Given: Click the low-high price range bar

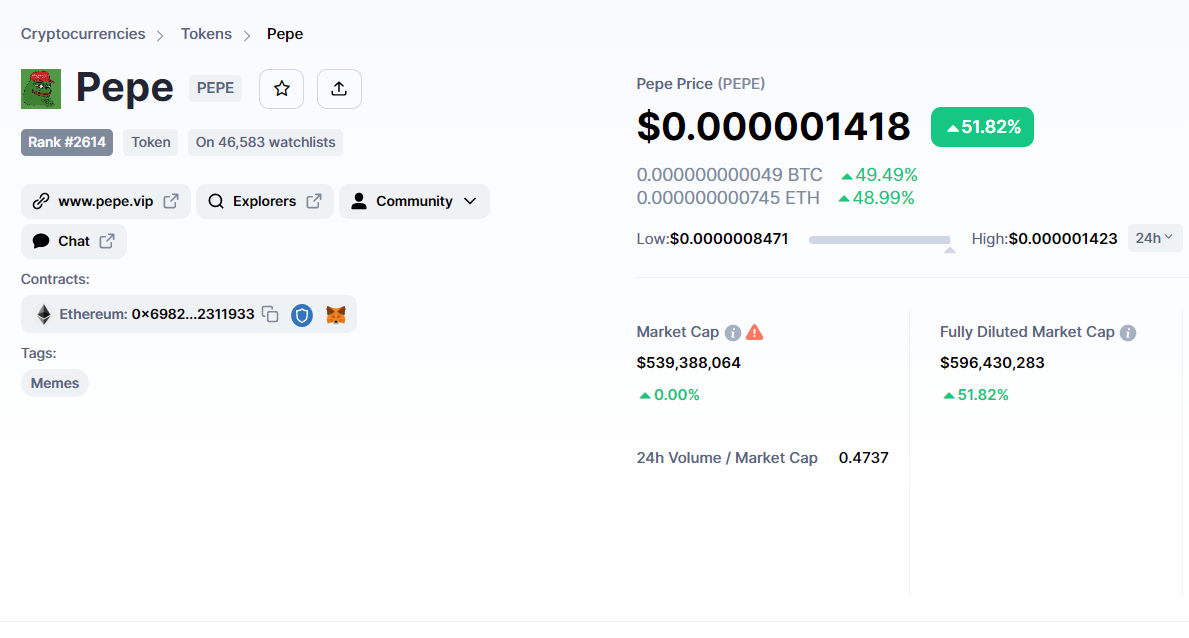Looking at the screenshot, I should 879,240.
